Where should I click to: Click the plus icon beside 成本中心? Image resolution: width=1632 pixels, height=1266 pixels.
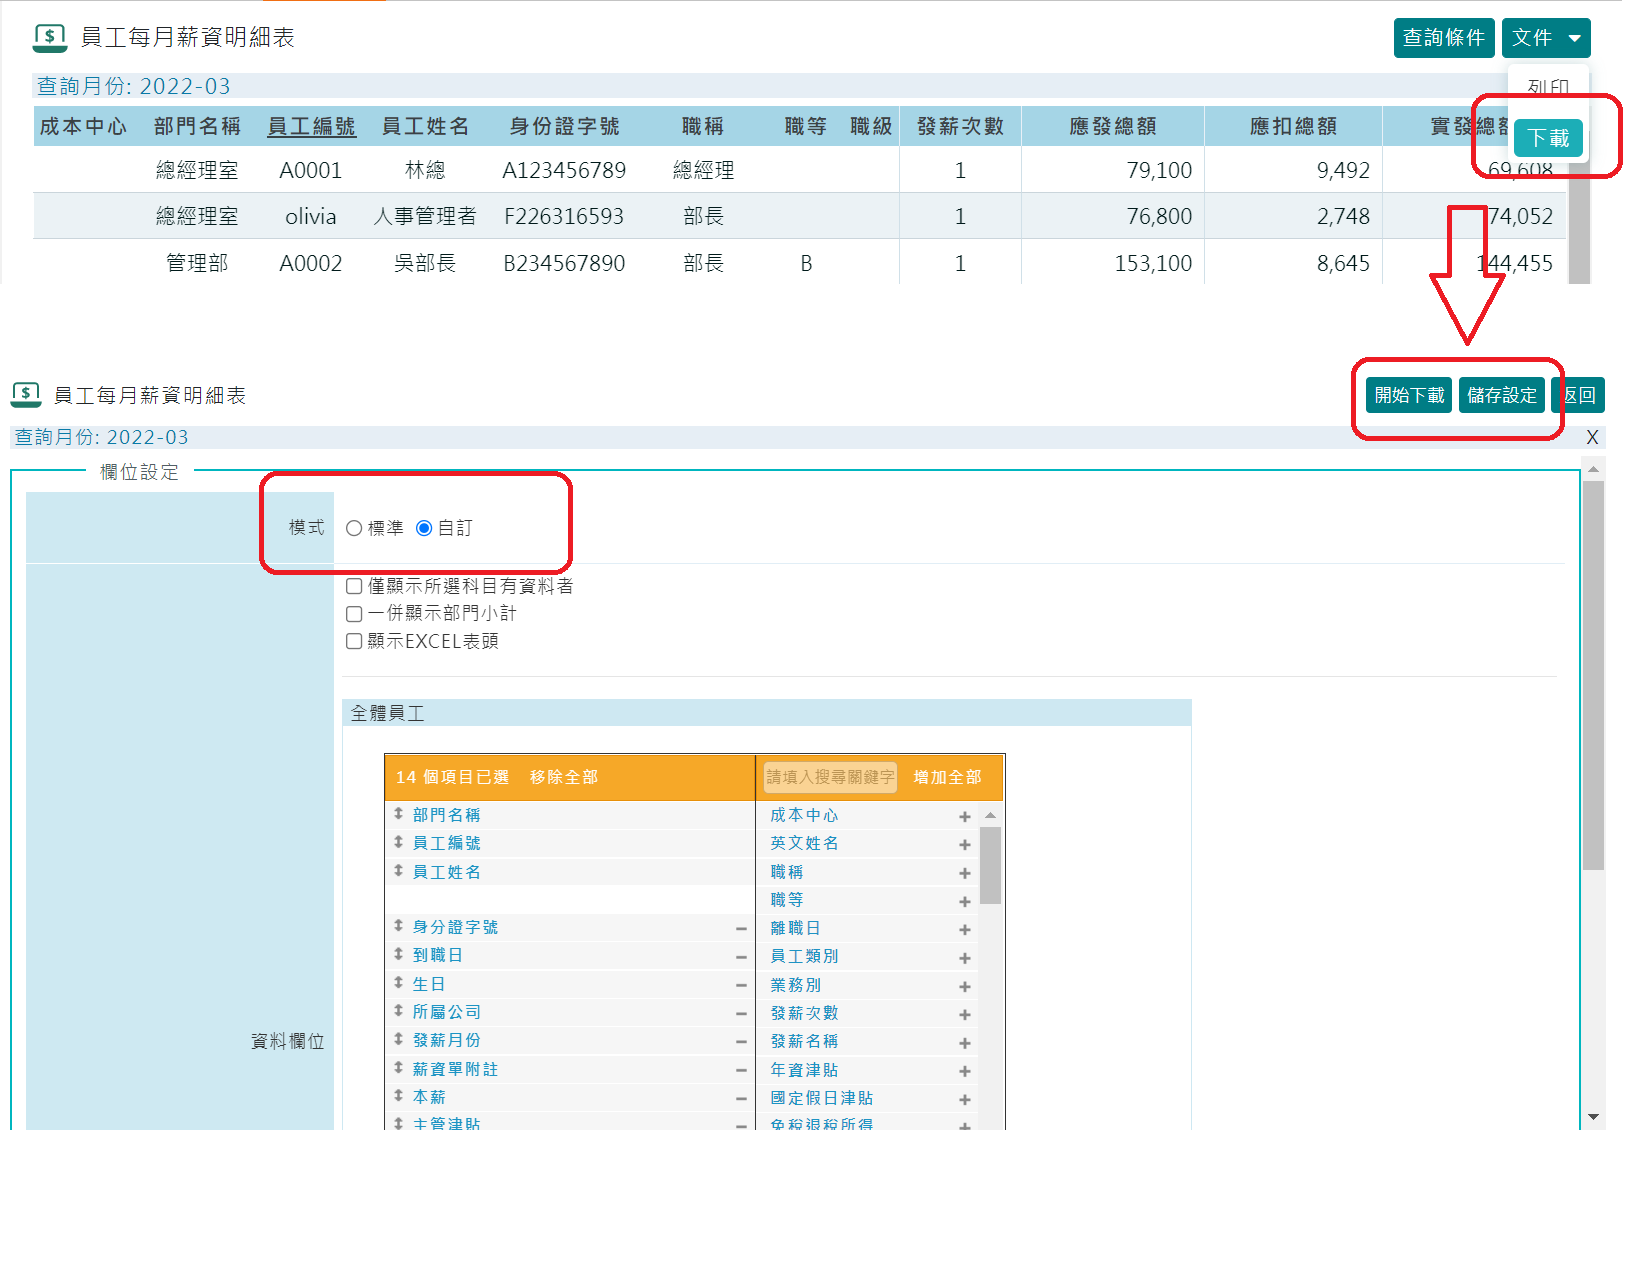(x=964, y=816)
